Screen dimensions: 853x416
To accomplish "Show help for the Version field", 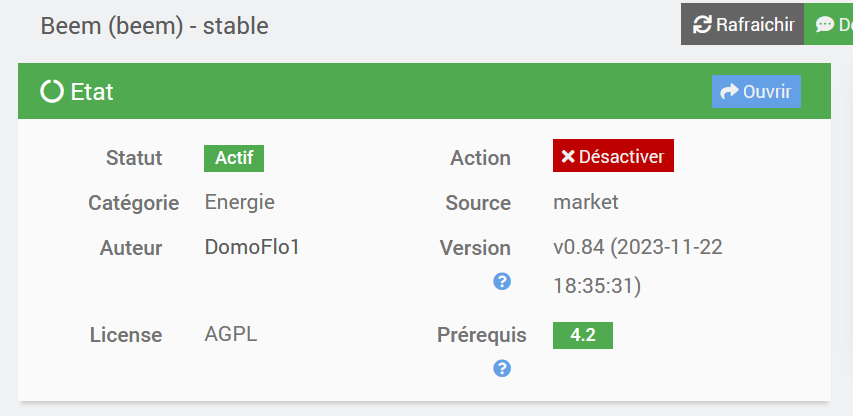I will (x=502, y=281).
